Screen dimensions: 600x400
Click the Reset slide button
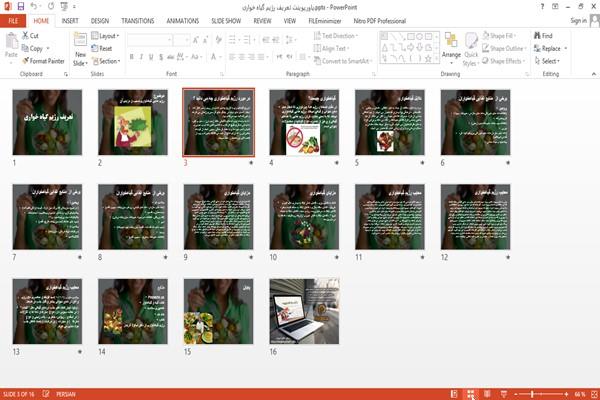(102, 48)
